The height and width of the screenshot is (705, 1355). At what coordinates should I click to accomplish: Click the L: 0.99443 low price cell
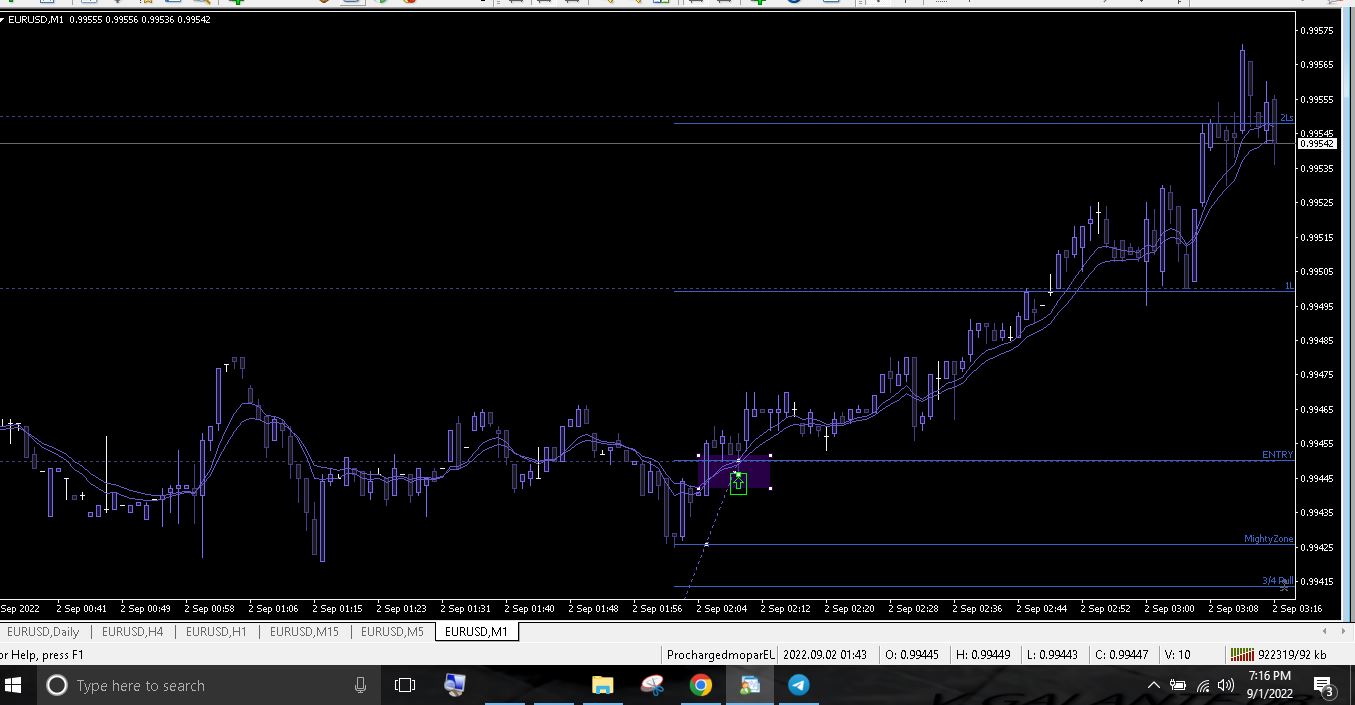[1052, 655]
